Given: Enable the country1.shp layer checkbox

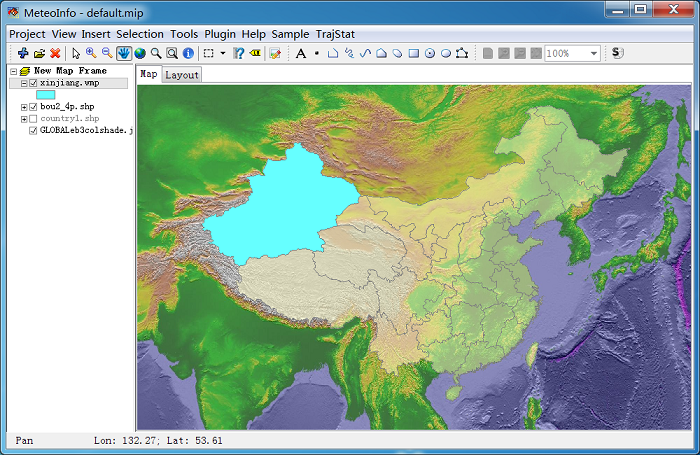Looking at the screenshot, I should [33, 119].
